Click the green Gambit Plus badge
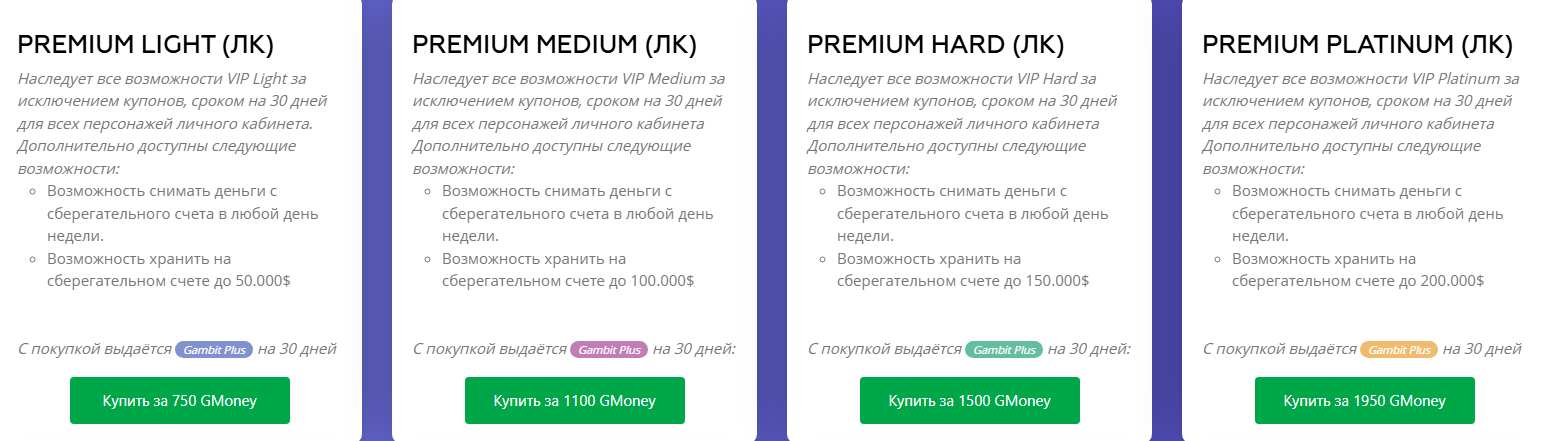This screenshot has height=441, width=1543. [1004, 350]
